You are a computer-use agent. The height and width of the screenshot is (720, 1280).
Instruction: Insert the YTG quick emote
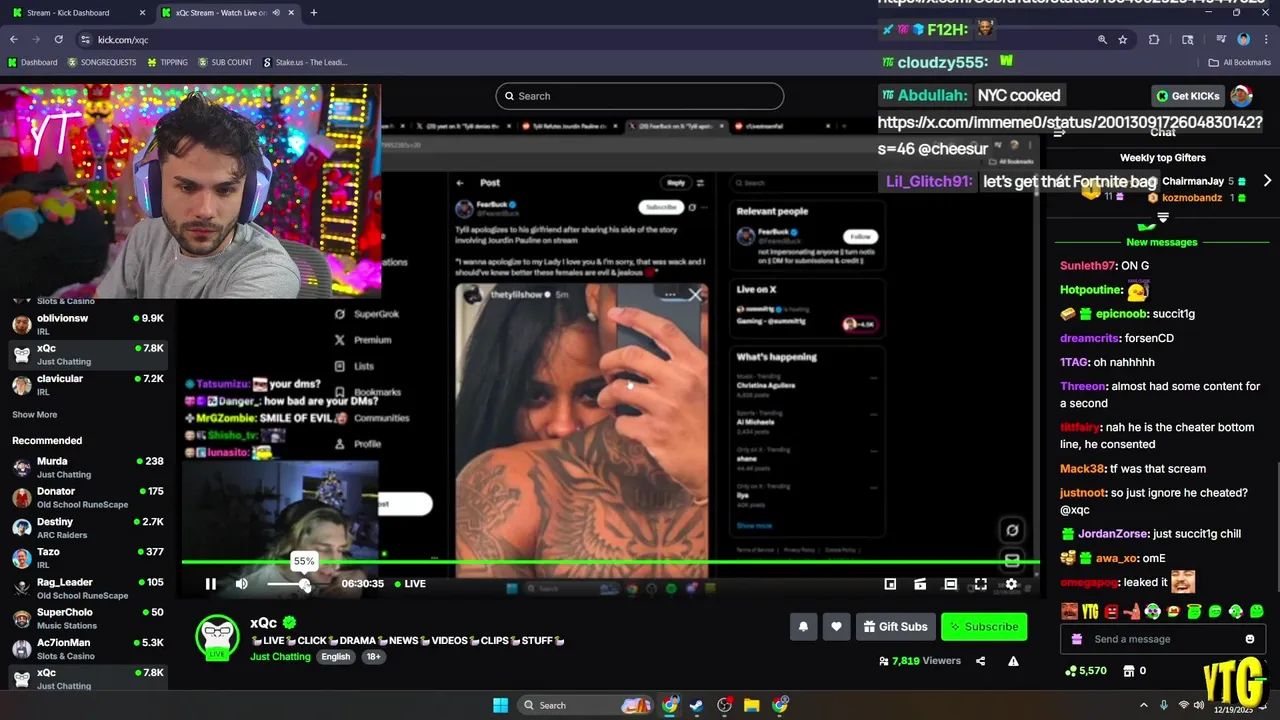click(1090, 611)
